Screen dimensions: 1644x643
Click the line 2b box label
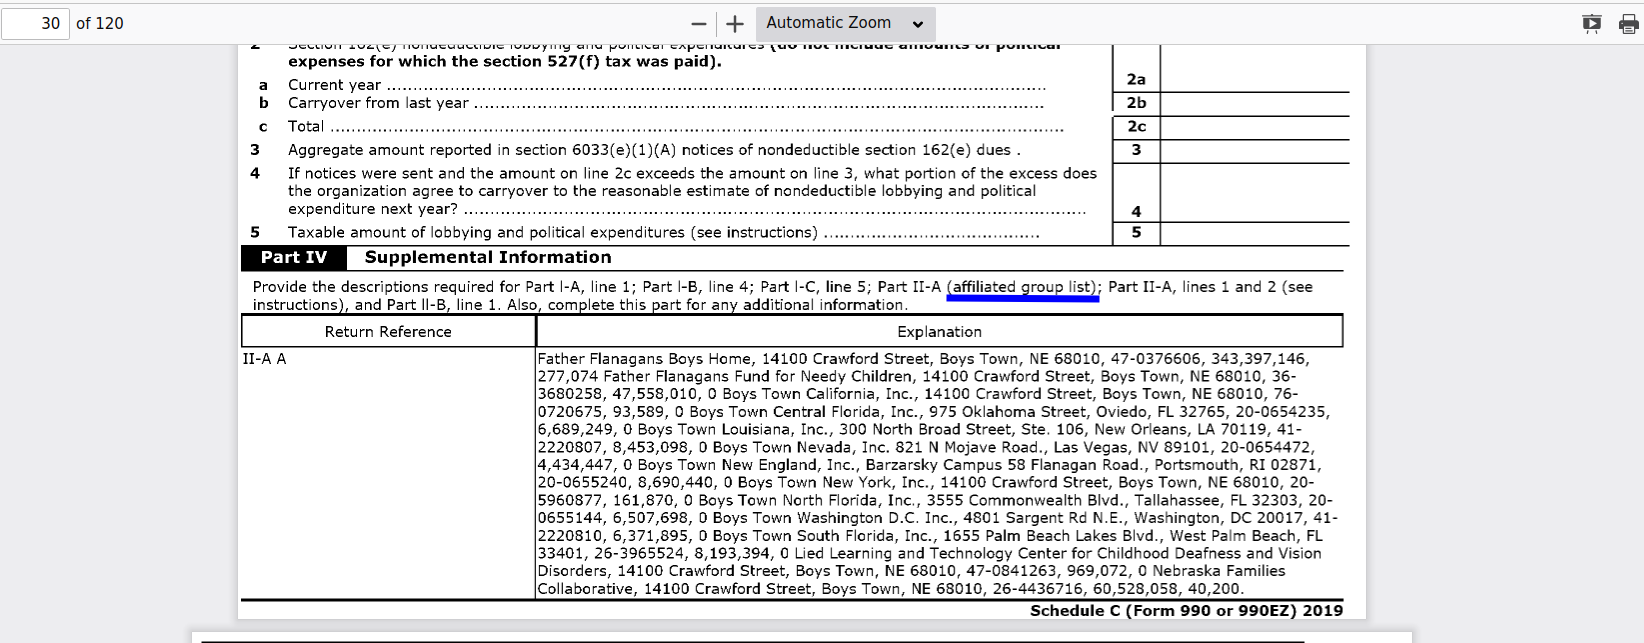tap(1136, 103)
